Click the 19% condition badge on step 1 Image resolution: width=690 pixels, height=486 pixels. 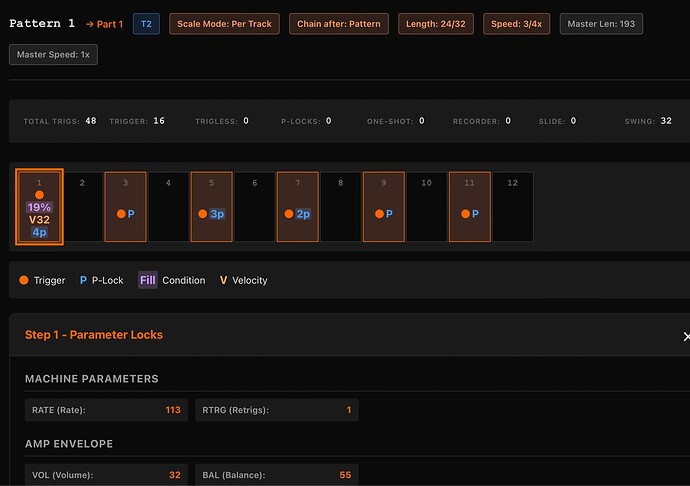click(x=39, y=207)
